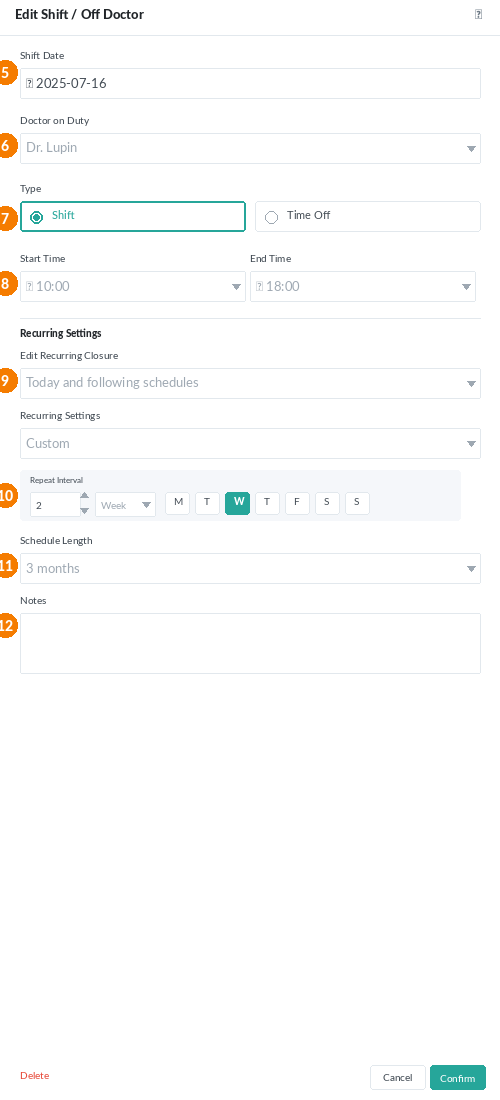
Task: Click the clock icon in End Time field
Action: coord(259,286)
